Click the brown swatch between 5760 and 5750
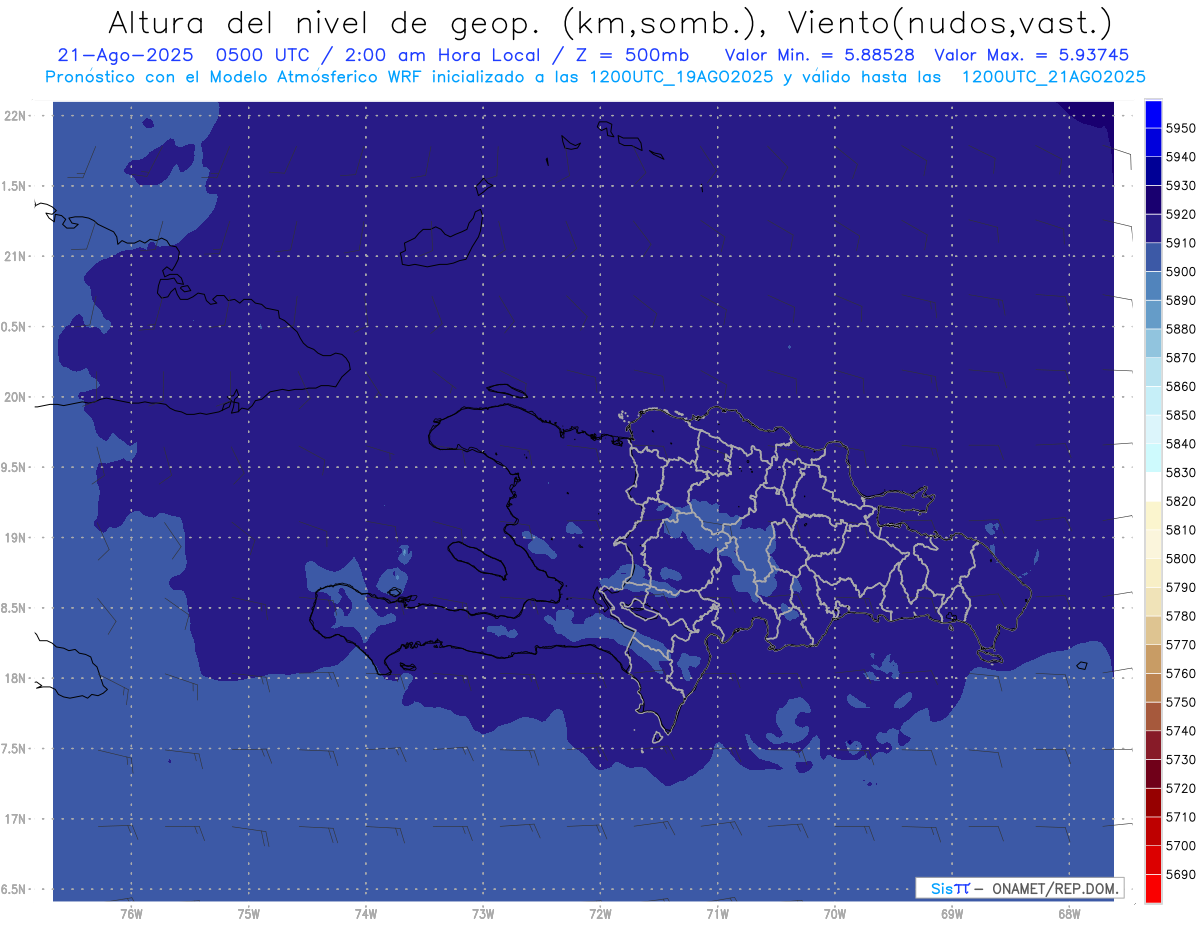This screenshot has height=927, width=1200. [1153, 687]
